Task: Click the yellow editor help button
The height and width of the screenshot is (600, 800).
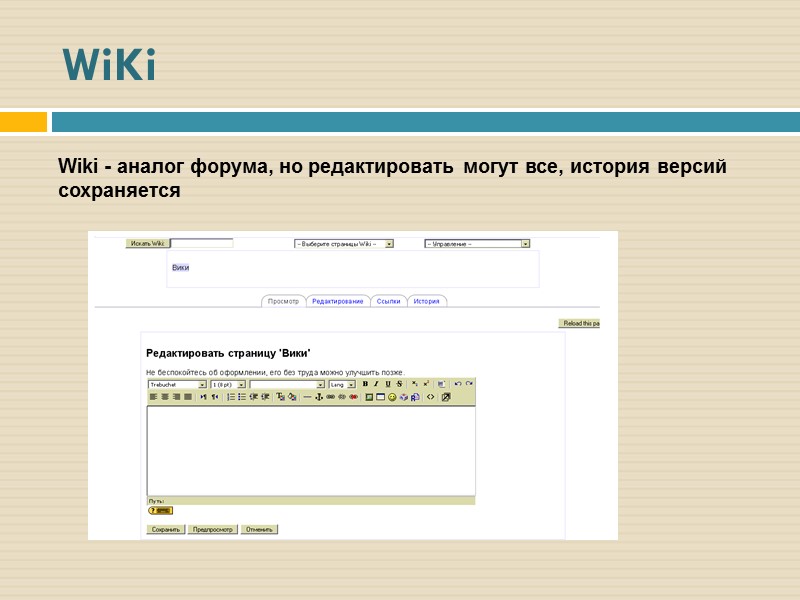Action: pyautogui.click(x=161, y=511)
